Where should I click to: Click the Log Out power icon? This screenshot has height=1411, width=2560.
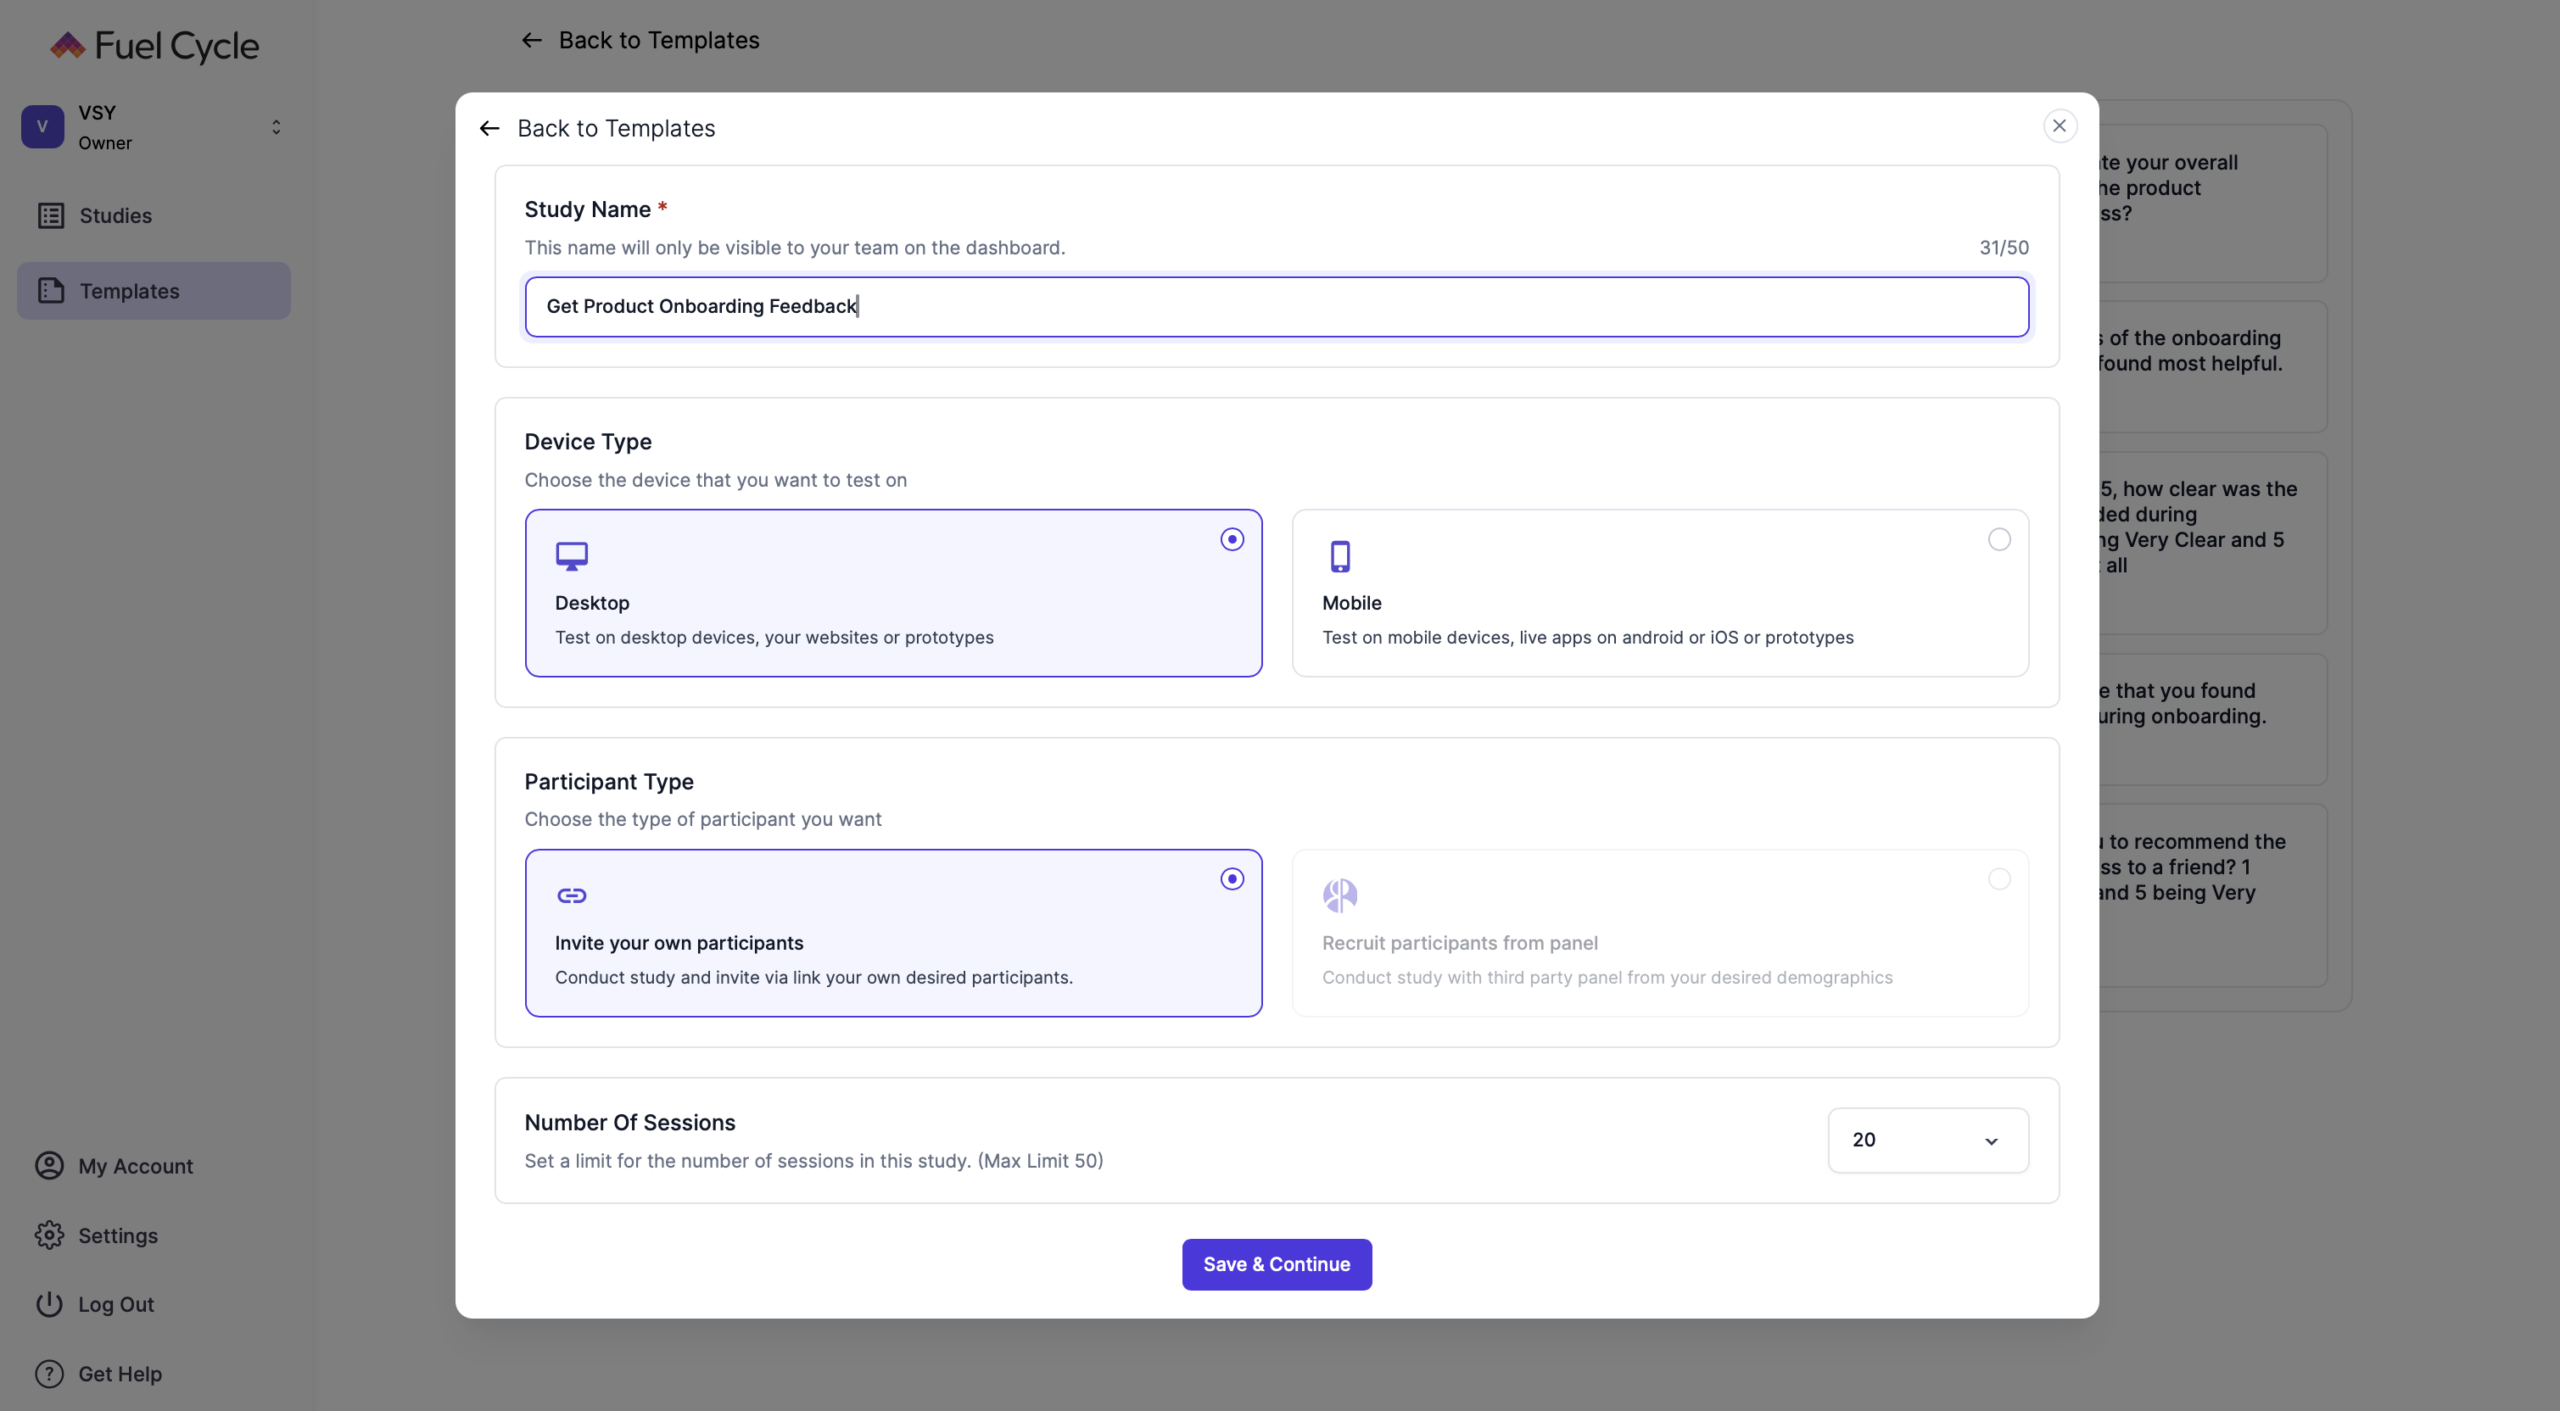point(49,1304)
